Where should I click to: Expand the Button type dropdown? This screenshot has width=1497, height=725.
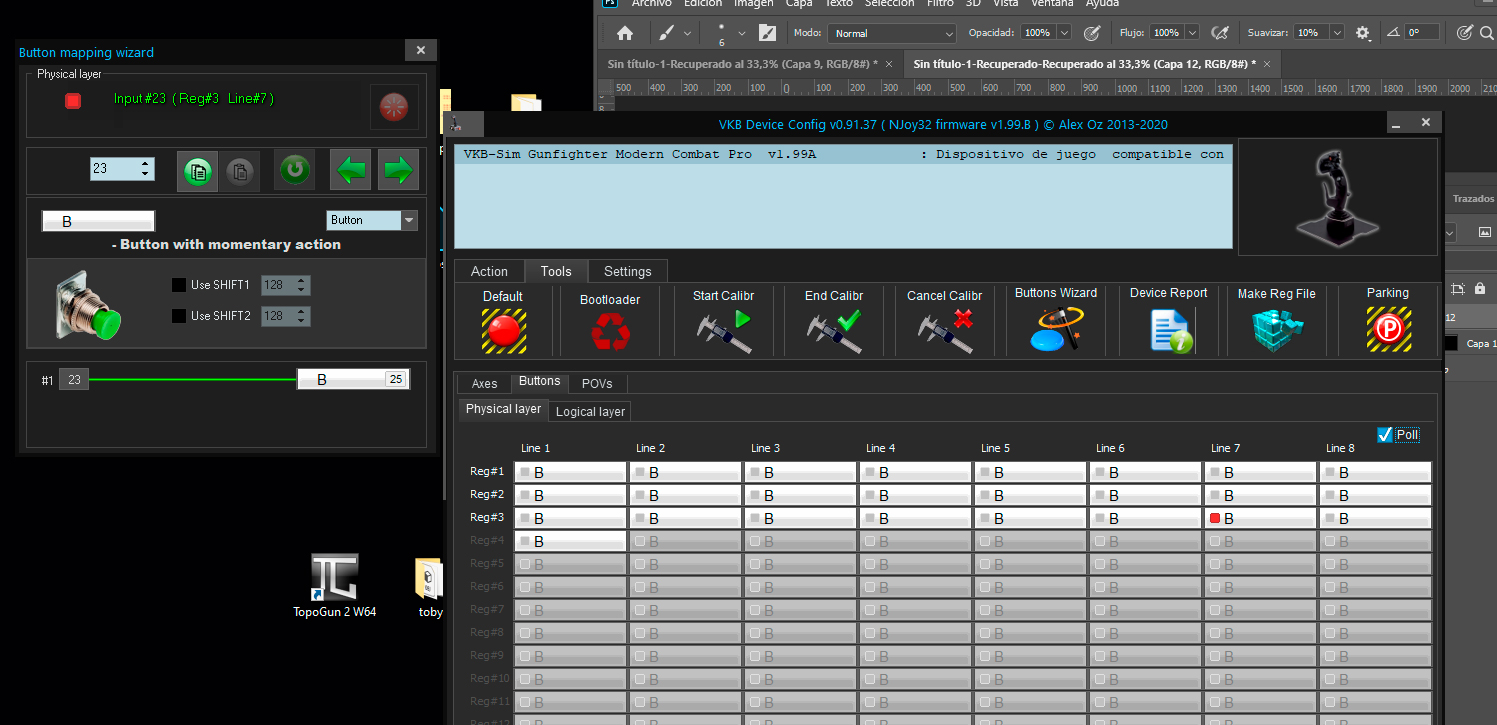click(x=409, y=220)
